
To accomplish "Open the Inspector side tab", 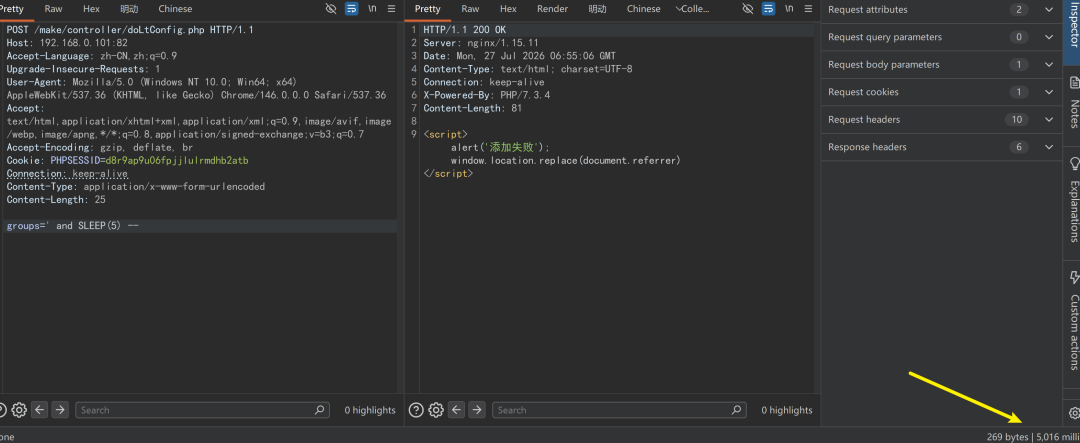I will [x=1072, y=32].
